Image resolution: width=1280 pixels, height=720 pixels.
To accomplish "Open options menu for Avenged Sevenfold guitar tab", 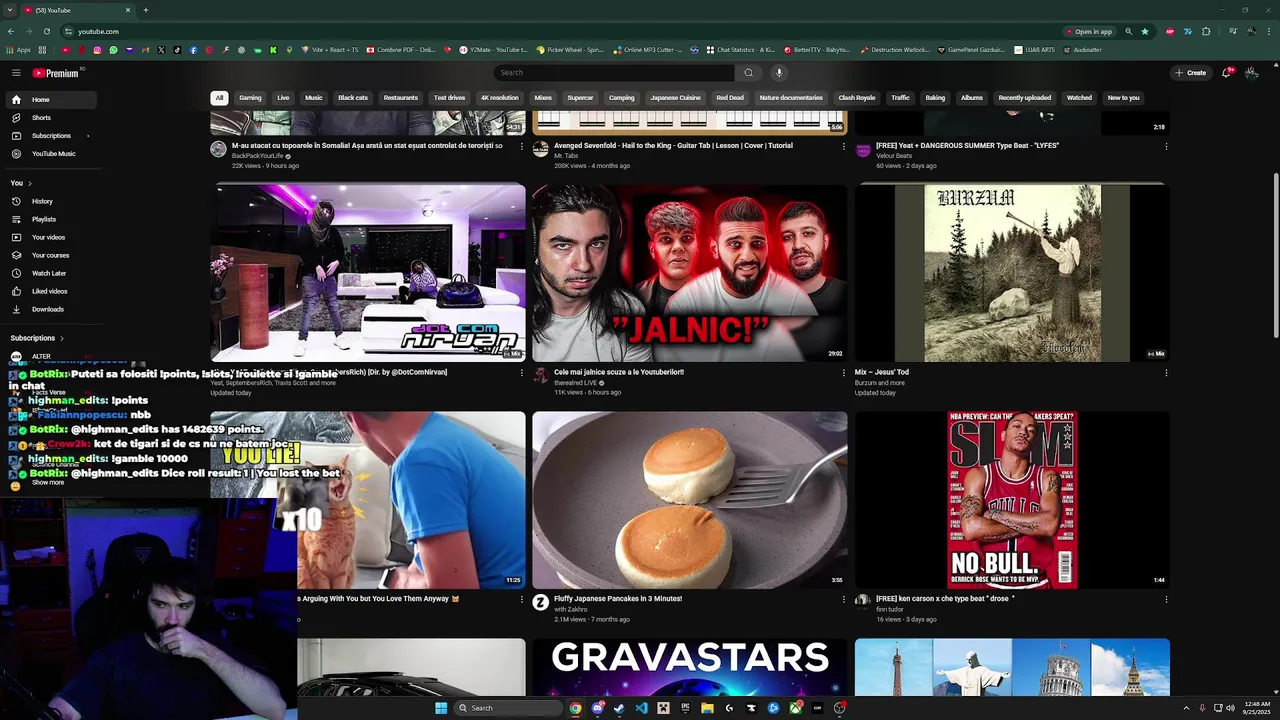I will [843, 147].
